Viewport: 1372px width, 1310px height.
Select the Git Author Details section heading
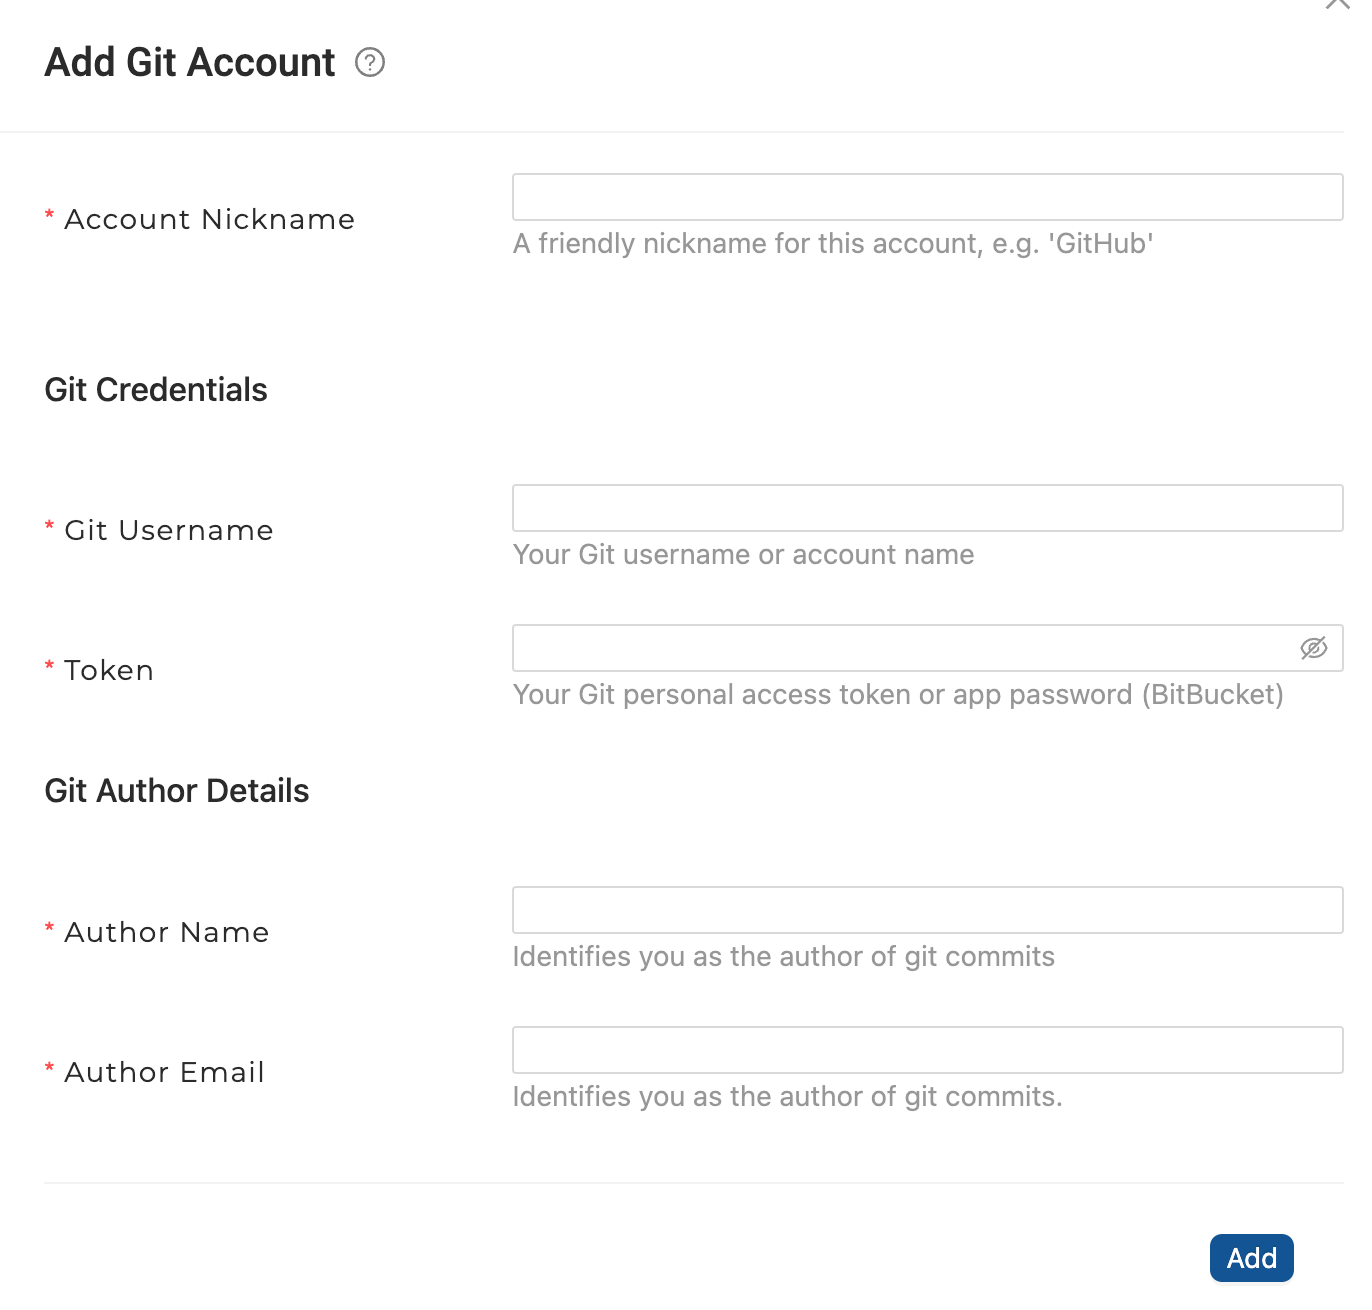click(x=177, y=791)
